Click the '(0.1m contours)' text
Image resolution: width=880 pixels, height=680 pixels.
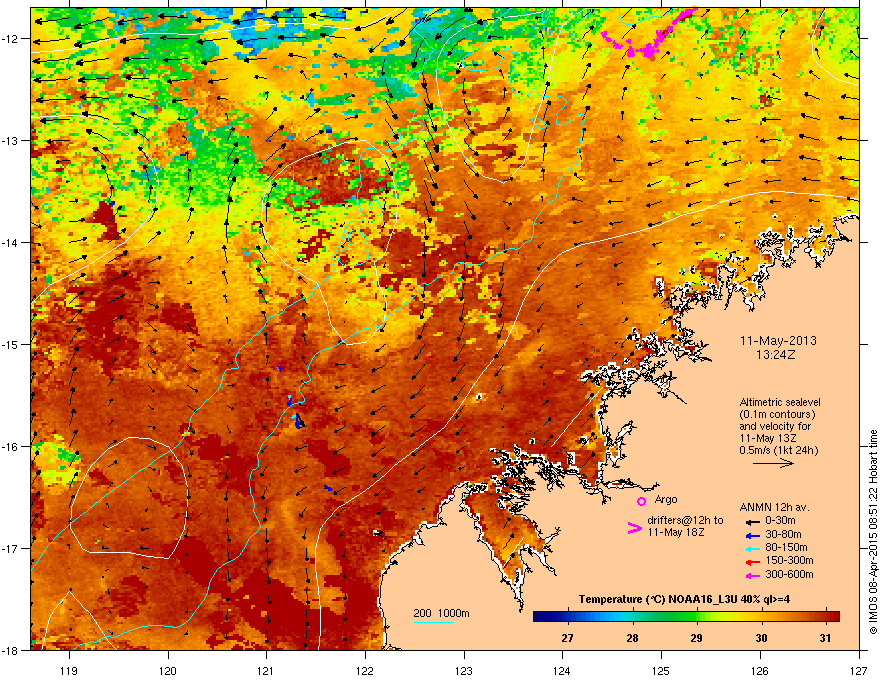[x=777, y=414]
